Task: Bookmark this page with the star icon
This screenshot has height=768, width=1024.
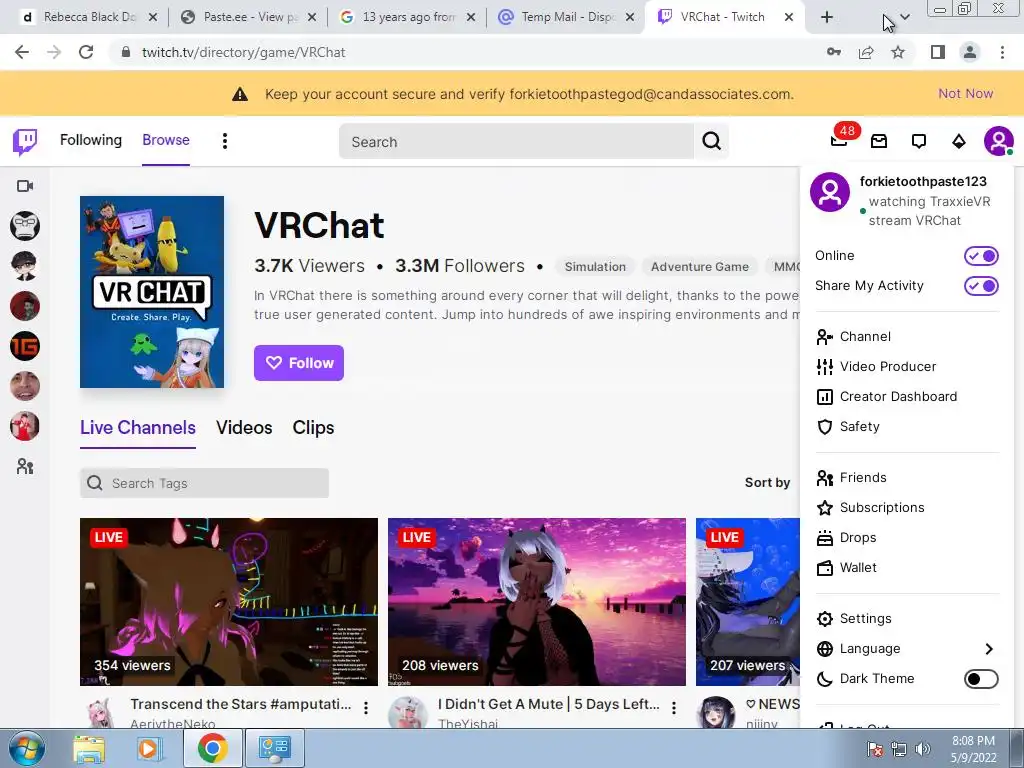Action: point(898,52)
